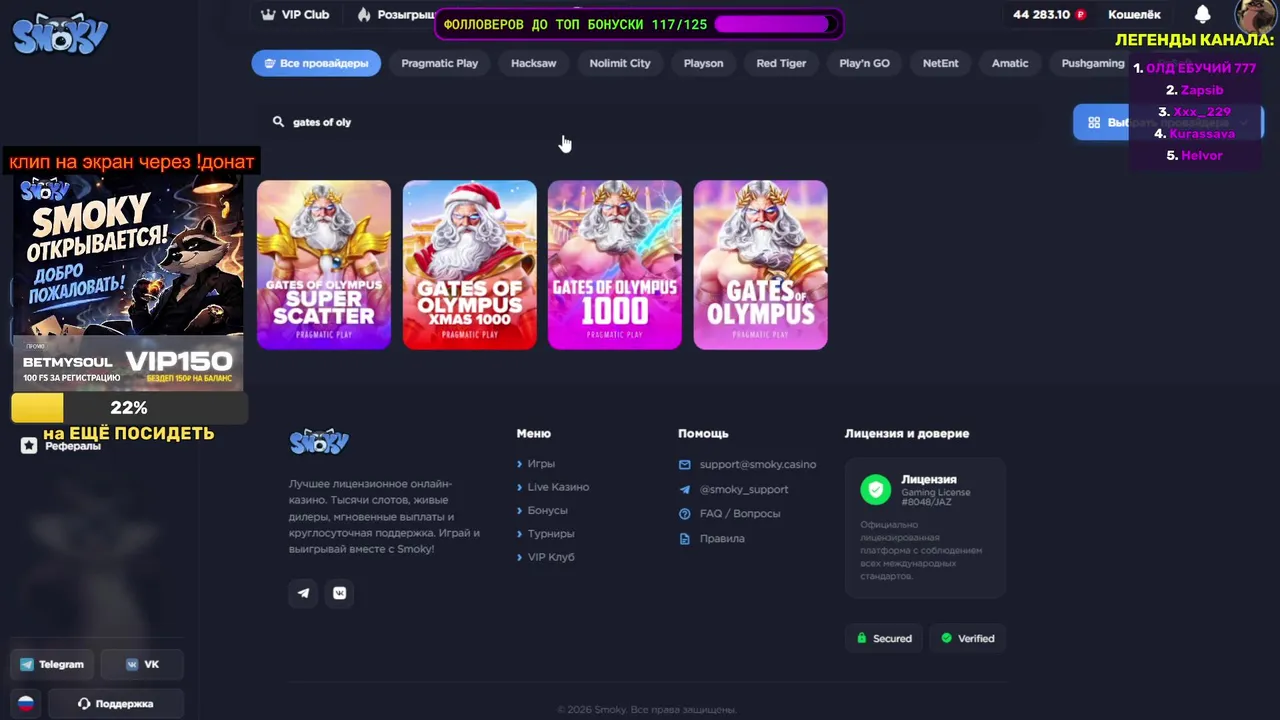
Task: Open the Кошелёк wallet
Action: [1134, 15]
